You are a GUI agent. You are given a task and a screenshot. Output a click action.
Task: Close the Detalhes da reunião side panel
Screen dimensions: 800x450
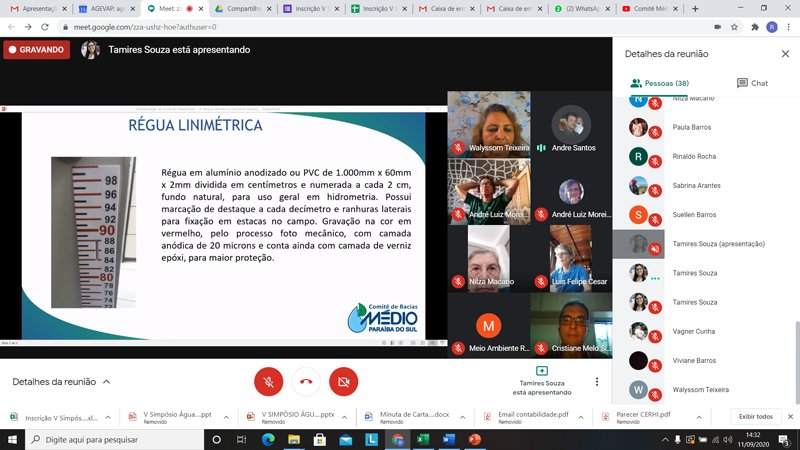pyautogui.click(x=784, y=53)
